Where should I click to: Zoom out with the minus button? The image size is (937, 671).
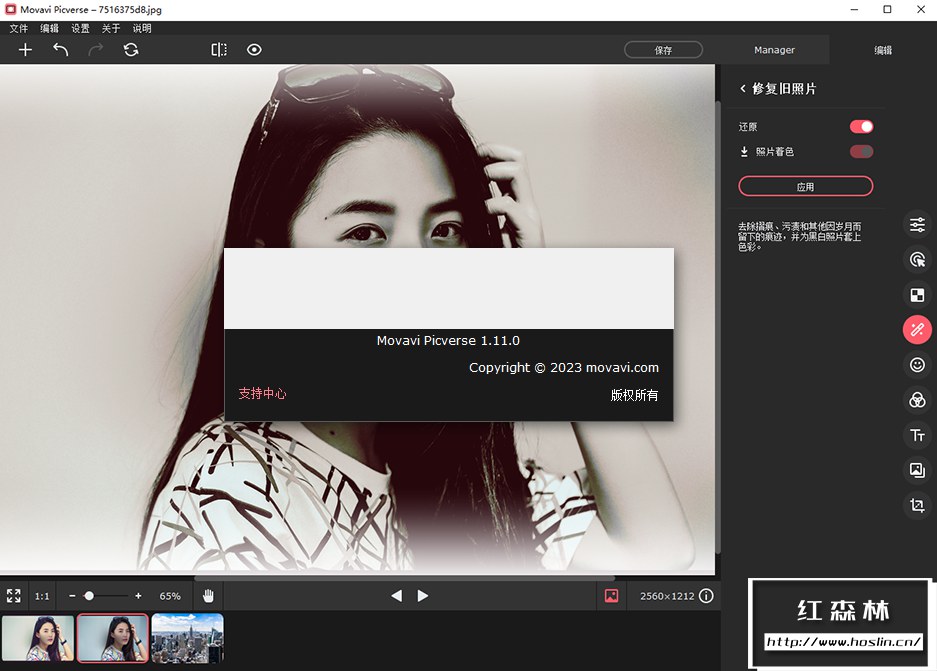point(72,596)
